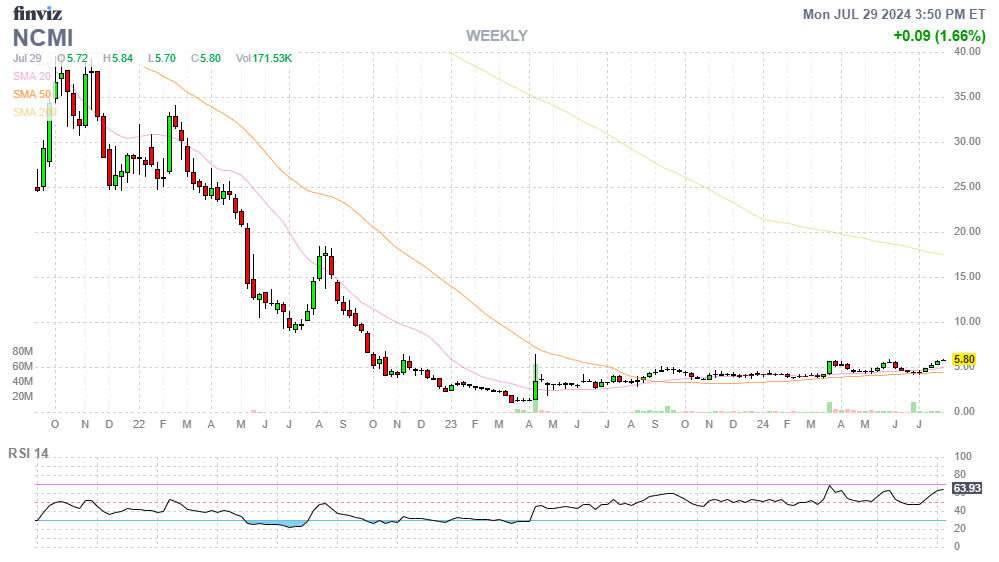
Task: Click the Jul 29 date label
Action: (27, 59)
